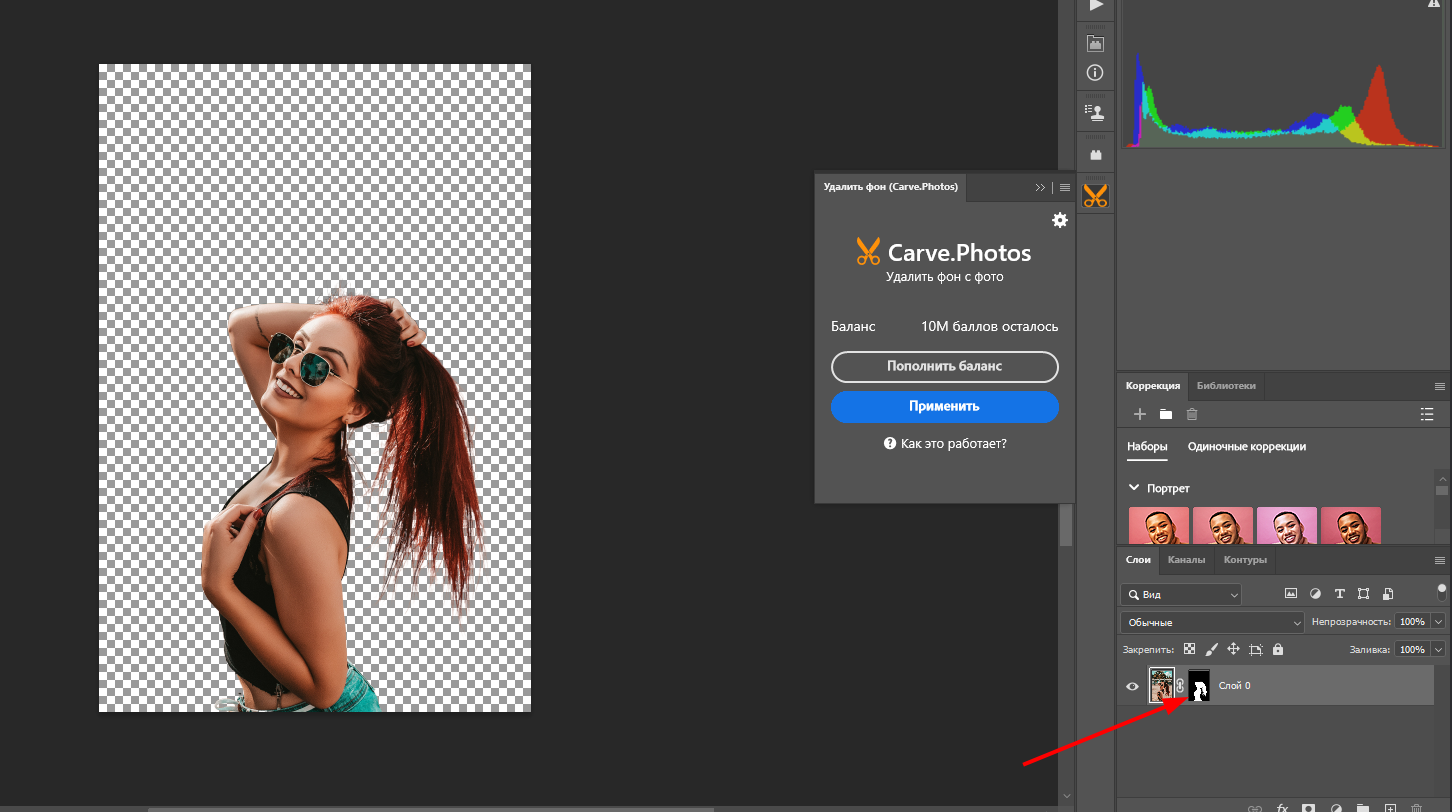Click the Пополнить баланс button
Viewport: 1452px width, 812px height.
[944, 367]
